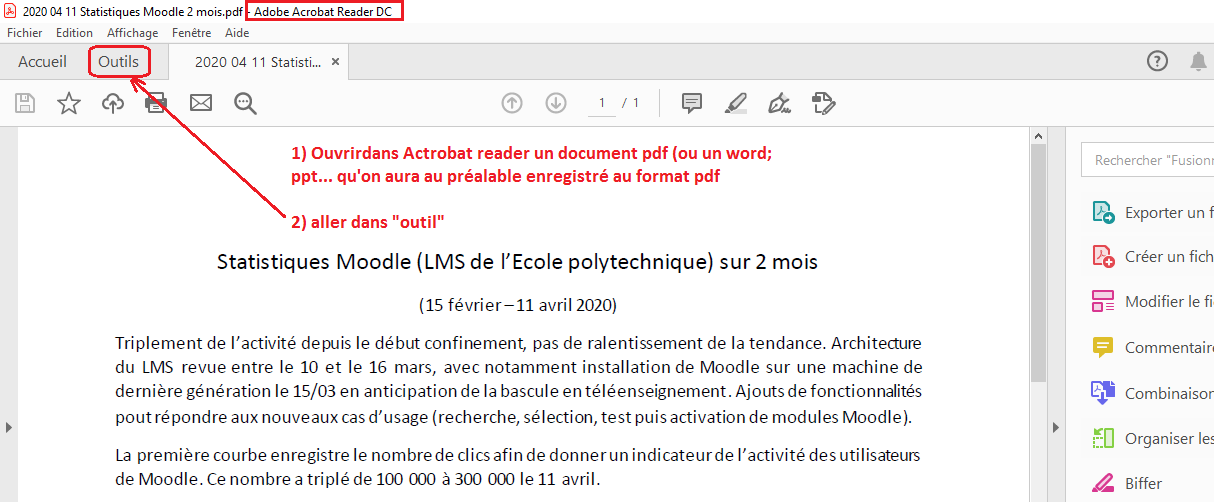Click the Créer un fichier PDF icon
1214x502 pixels.
coord(1103,257)
